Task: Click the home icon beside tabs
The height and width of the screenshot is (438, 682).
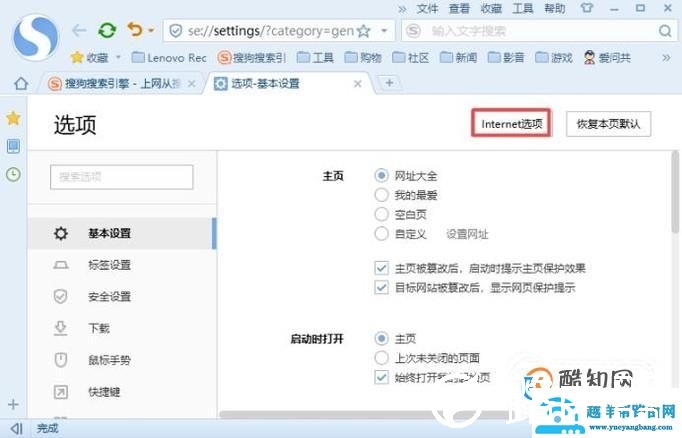Action: [x=21, y=83]
